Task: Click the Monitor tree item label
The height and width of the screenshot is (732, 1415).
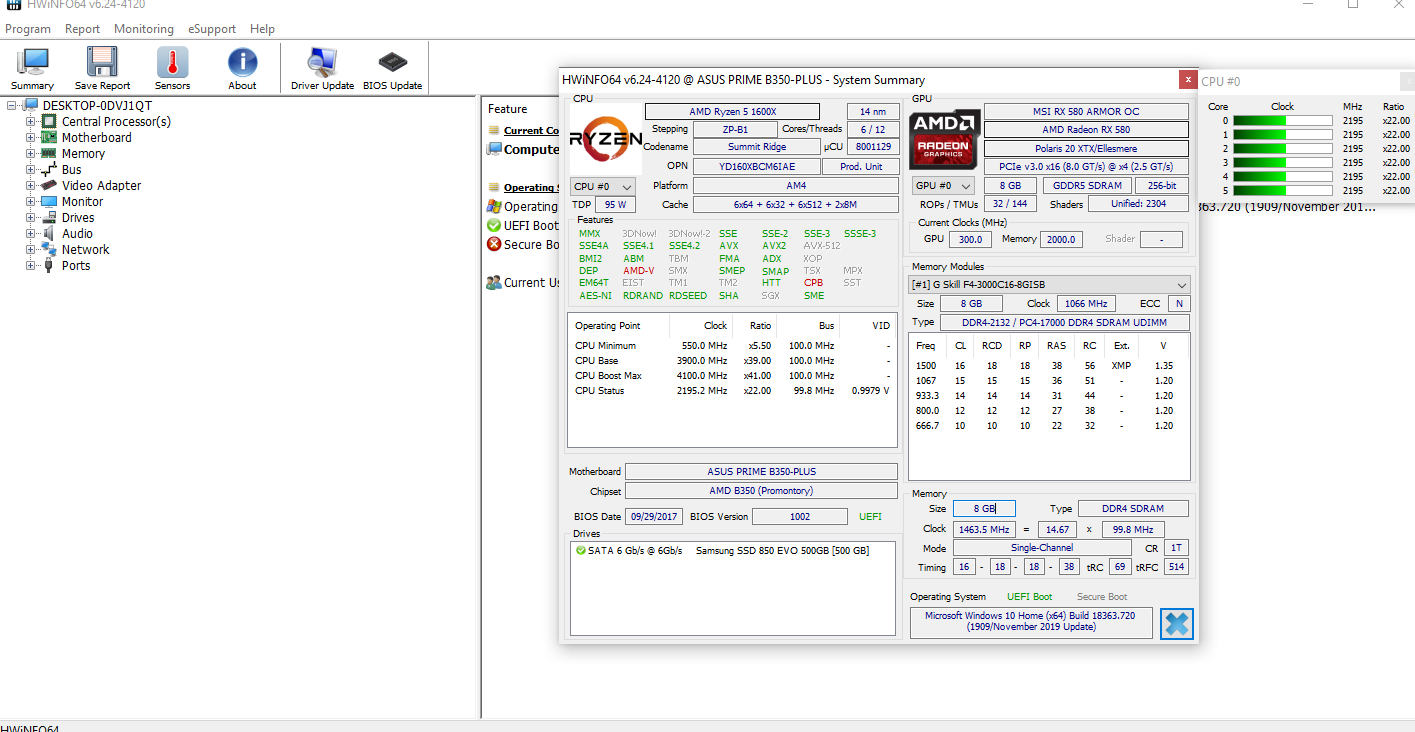Action: [x=83, y=202]
